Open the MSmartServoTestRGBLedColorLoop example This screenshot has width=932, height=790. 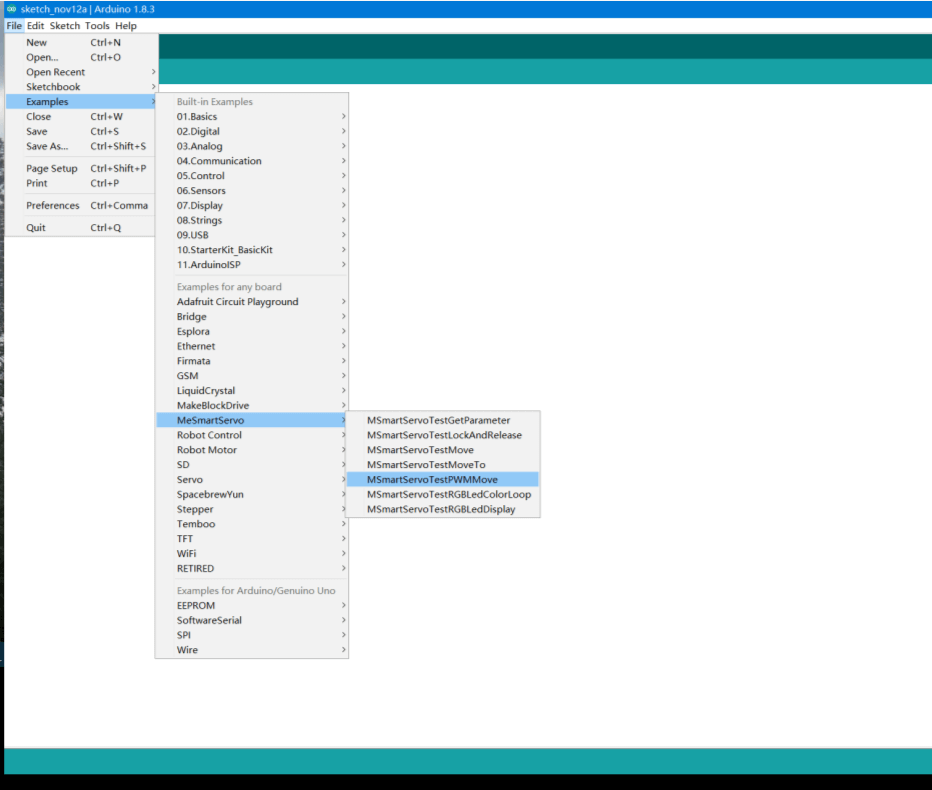click(443, 495)
